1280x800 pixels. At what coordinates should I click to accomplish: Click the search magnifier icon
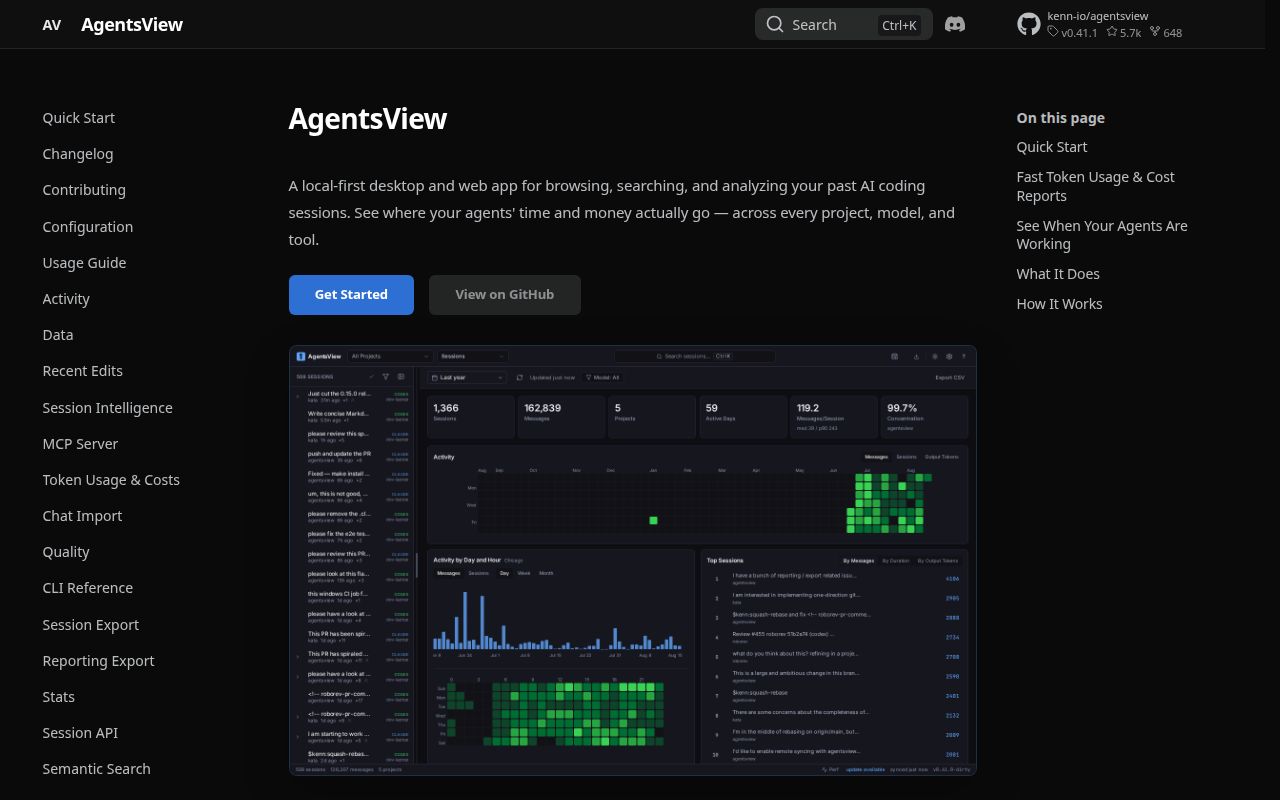(x=775, y=24)
